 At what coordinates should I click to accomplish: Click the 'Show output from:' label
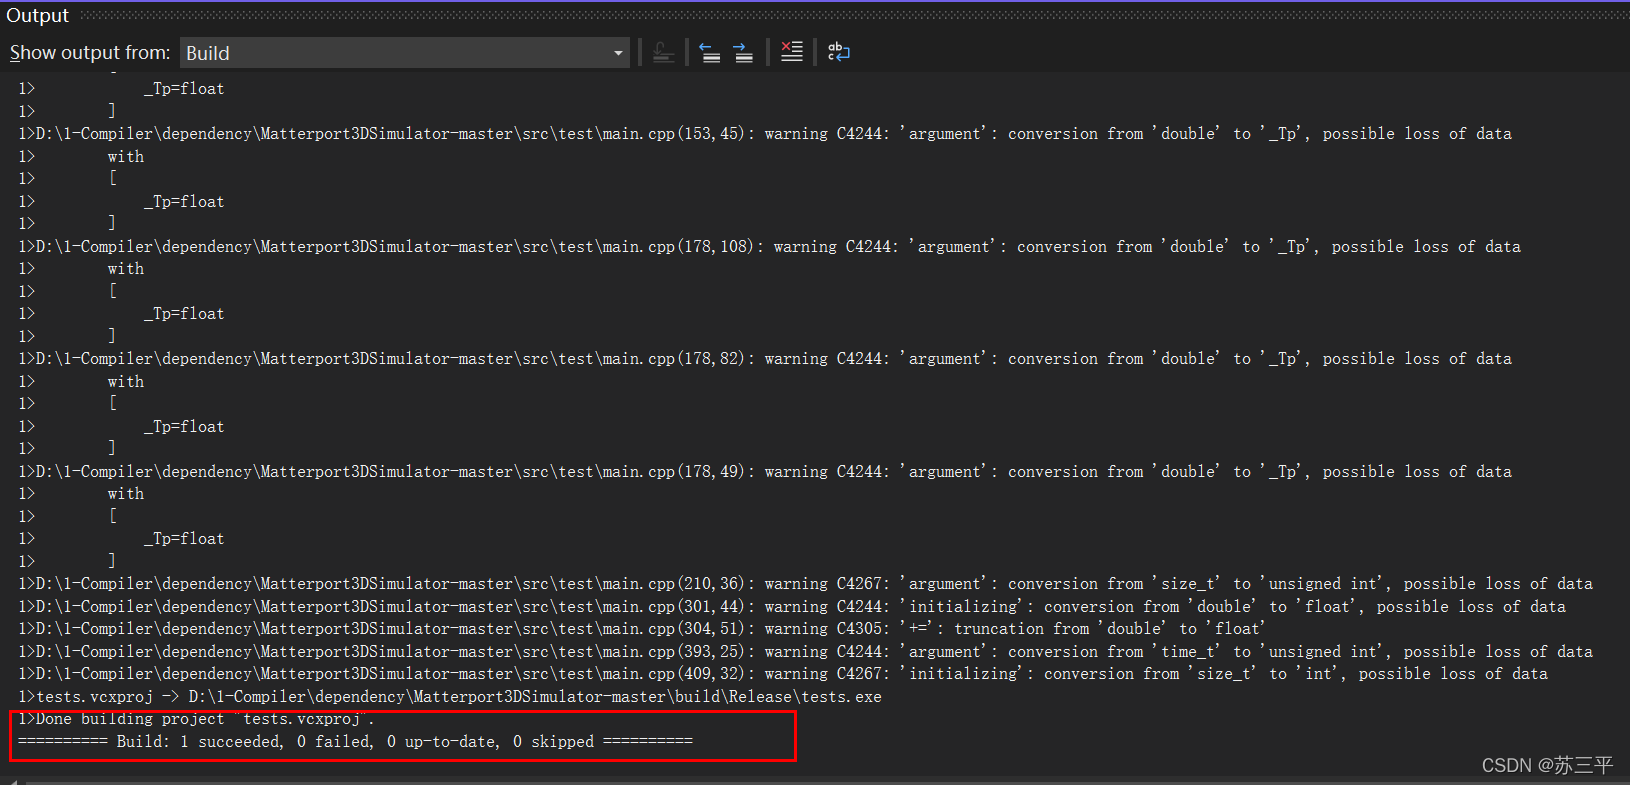(90, 53)
